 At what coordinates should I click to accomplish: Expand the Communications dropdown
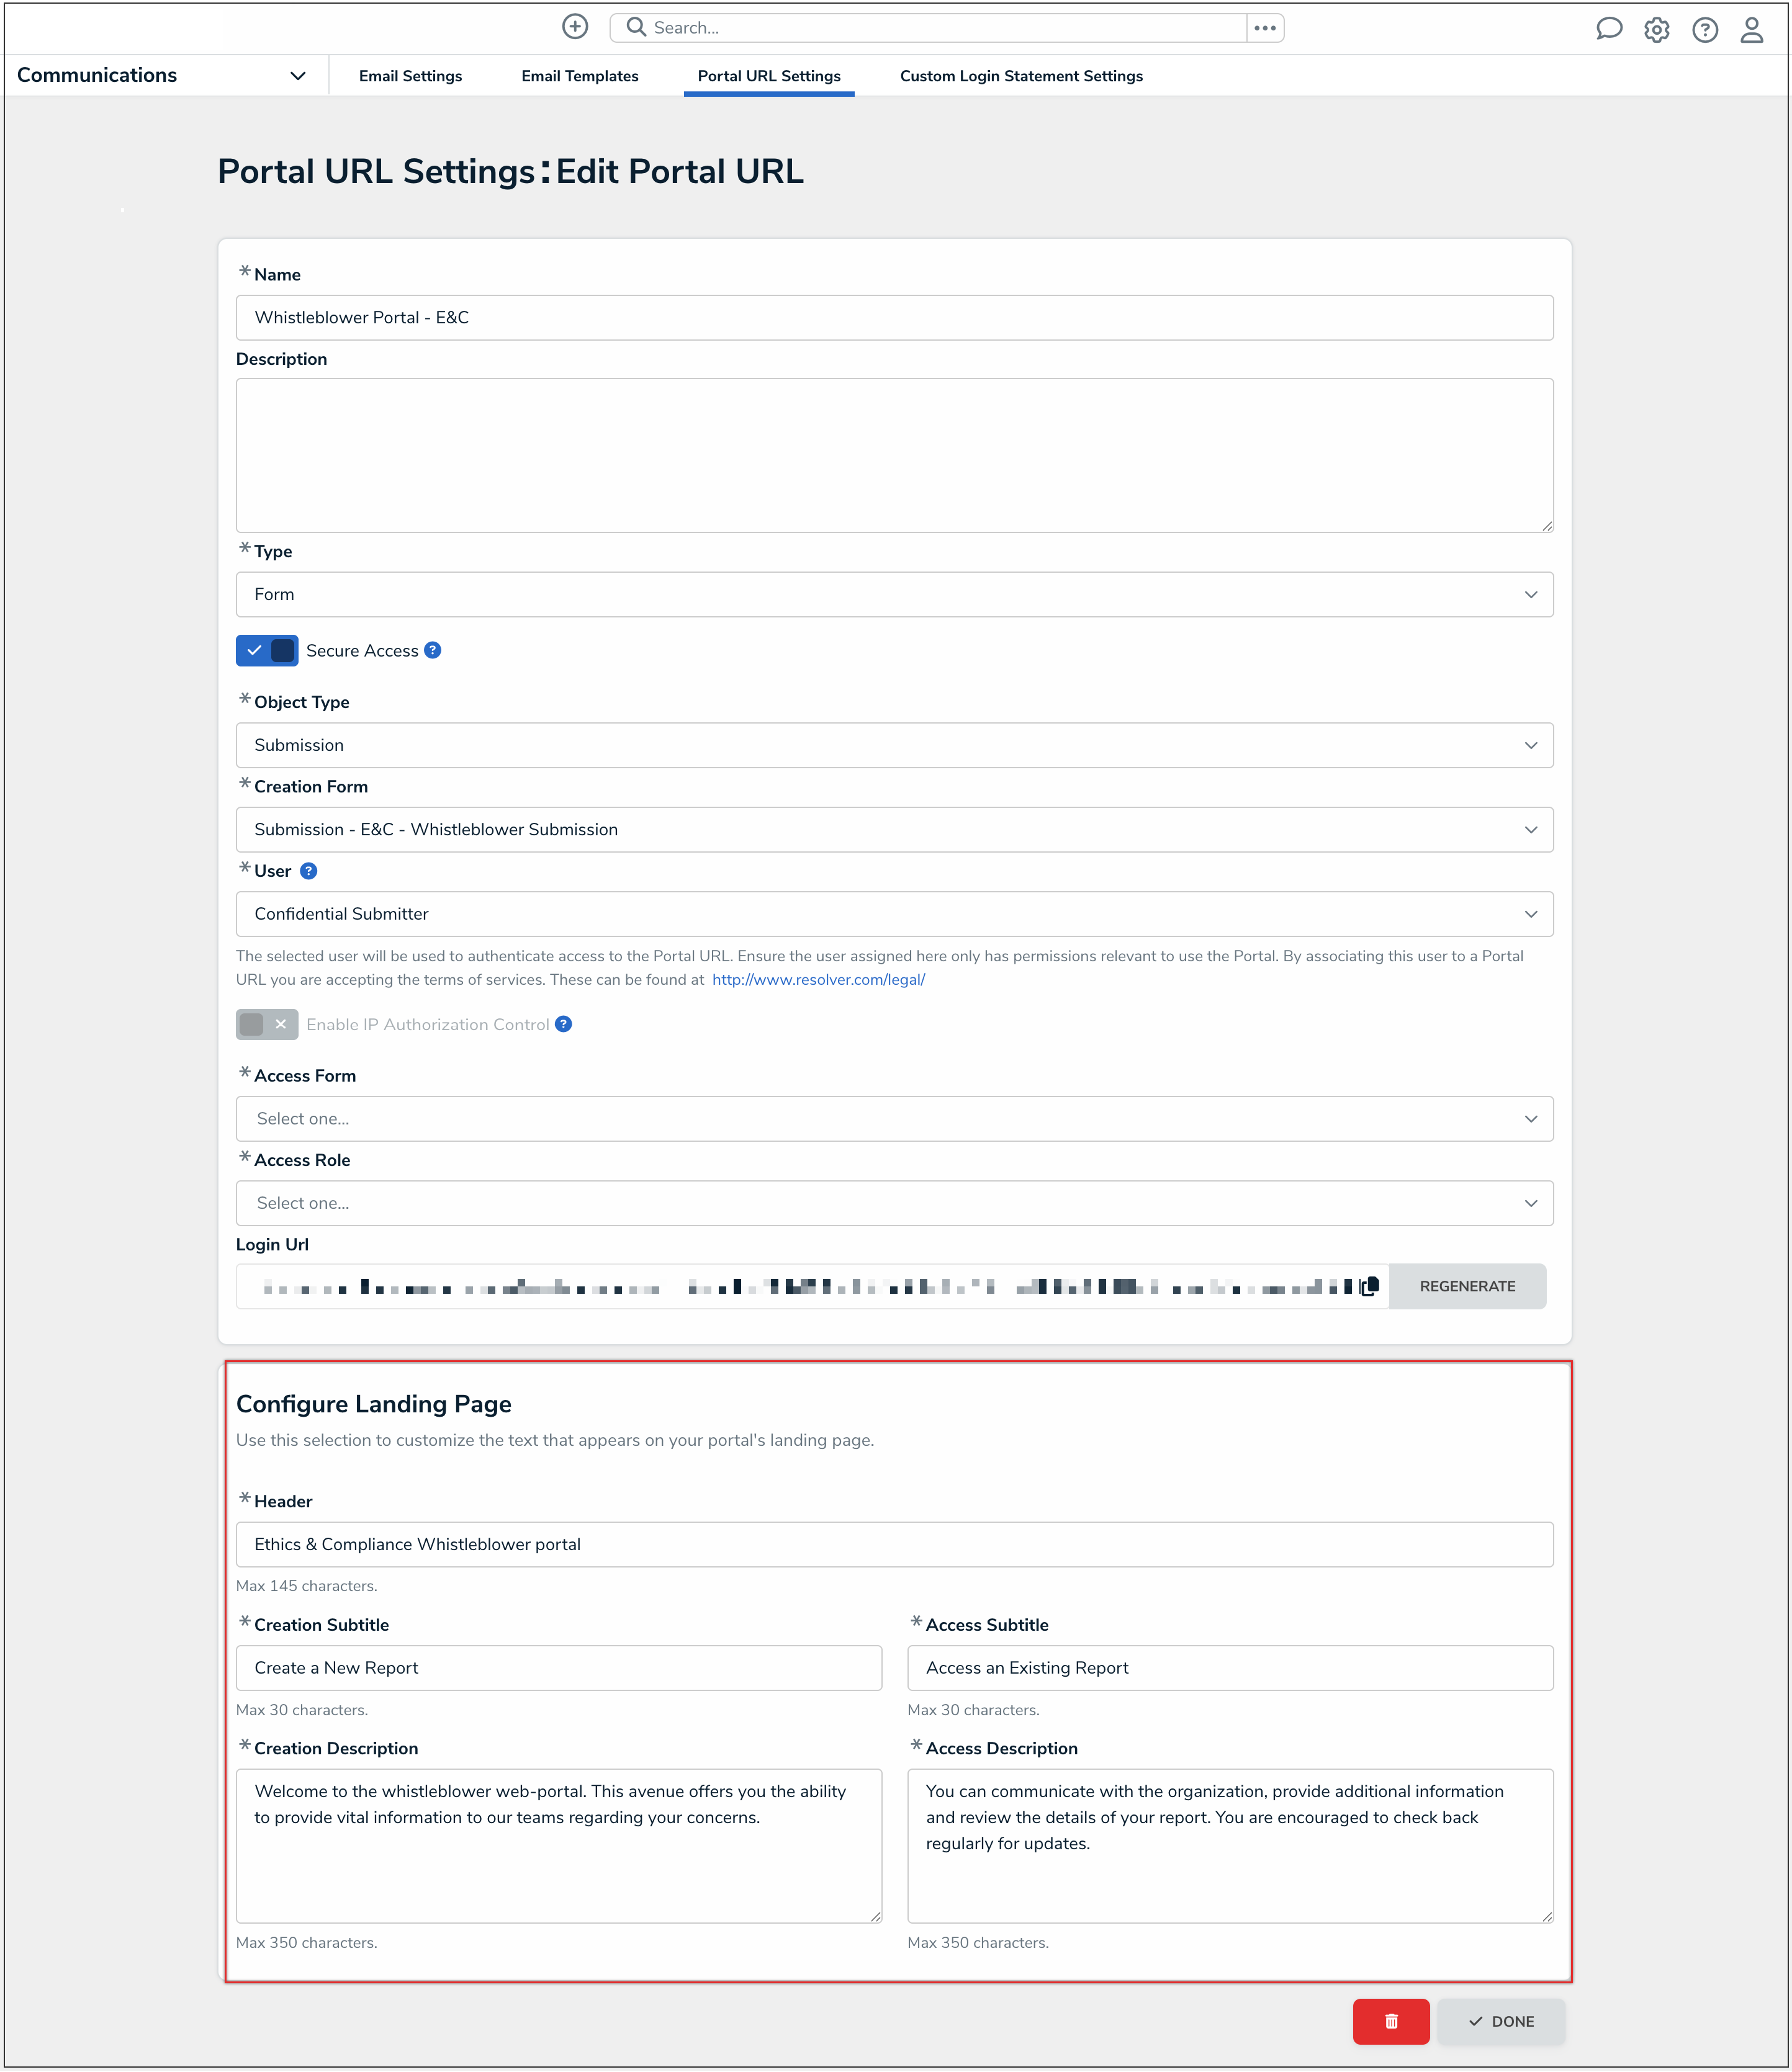point(297,76)
